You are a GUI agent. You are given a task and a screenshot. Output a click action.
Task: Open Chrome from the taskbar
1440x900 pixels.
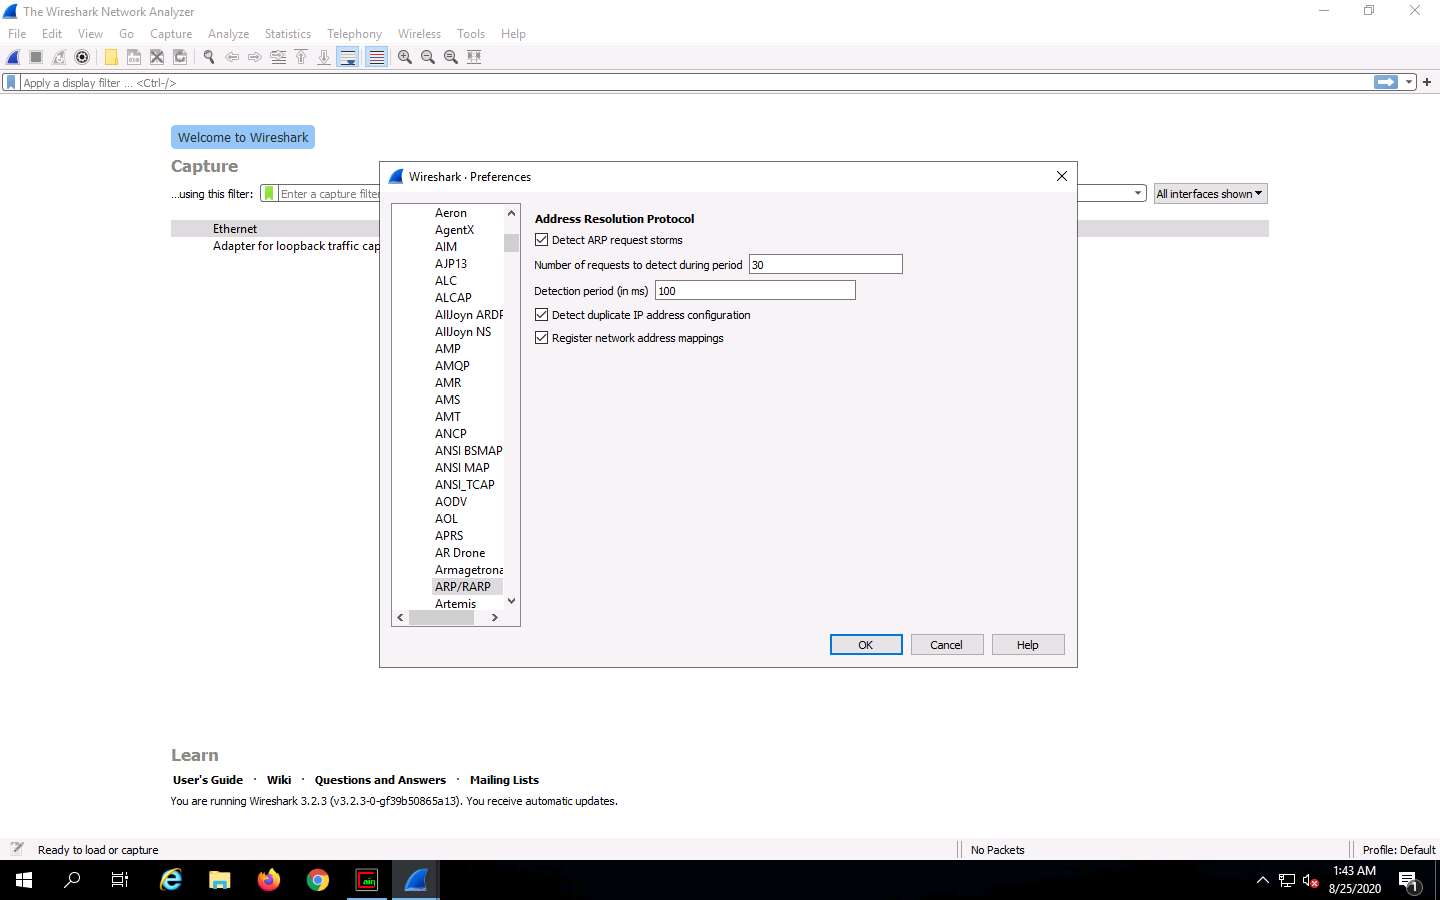tap(318, 880)
